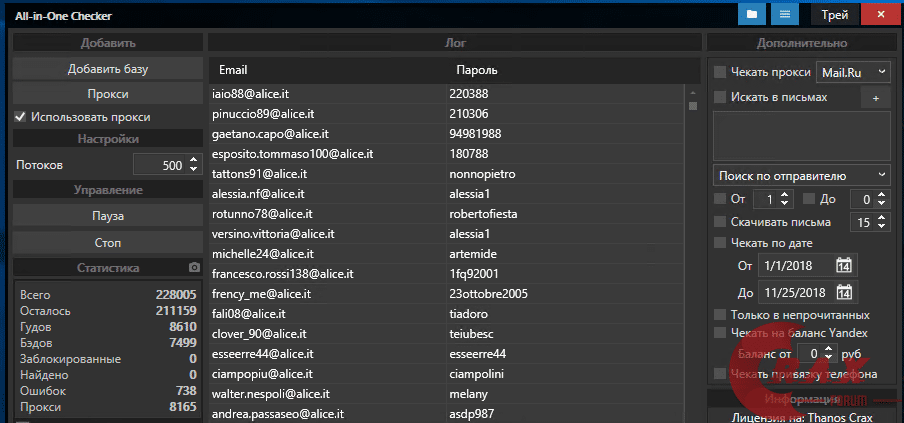This screenshot has width=904, height=423.
Task: Click the search terms text area
Action: tap(801, 137)
